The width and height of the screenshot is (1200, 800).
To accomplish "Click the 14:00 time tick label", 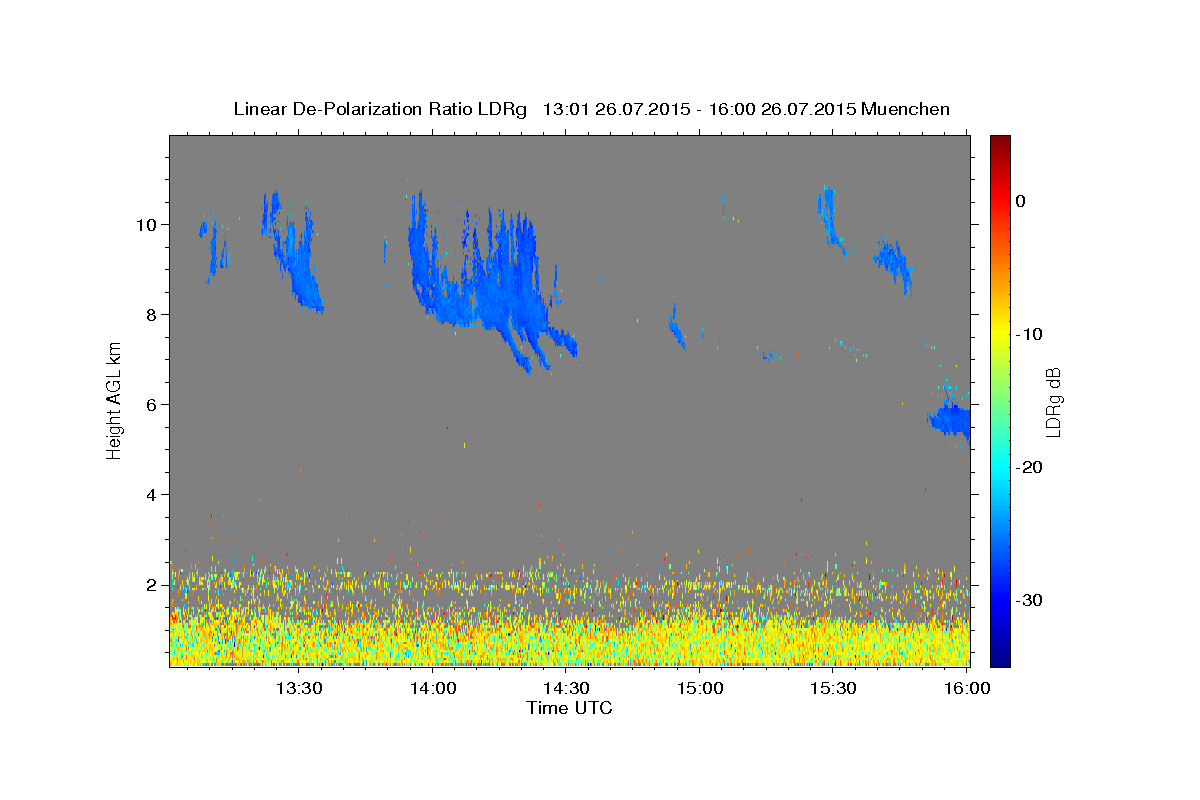I will [433, 688].
